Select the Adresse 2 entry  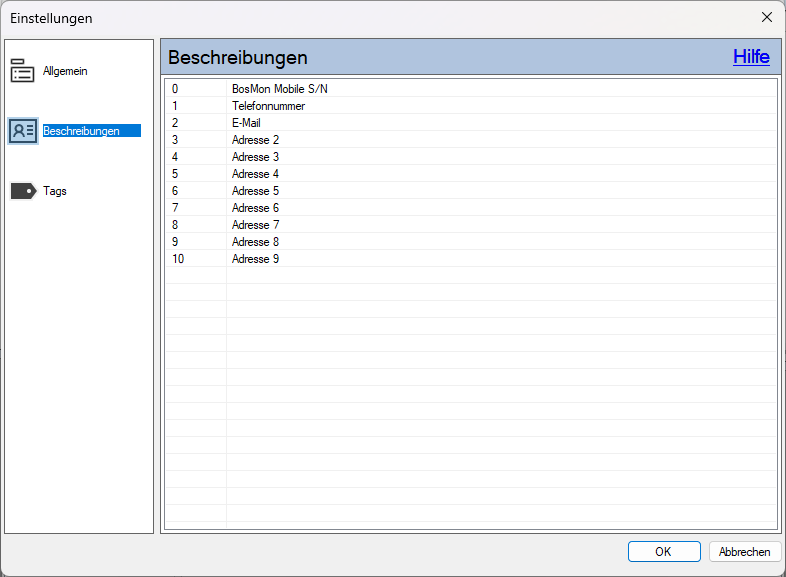pos(471,140)
